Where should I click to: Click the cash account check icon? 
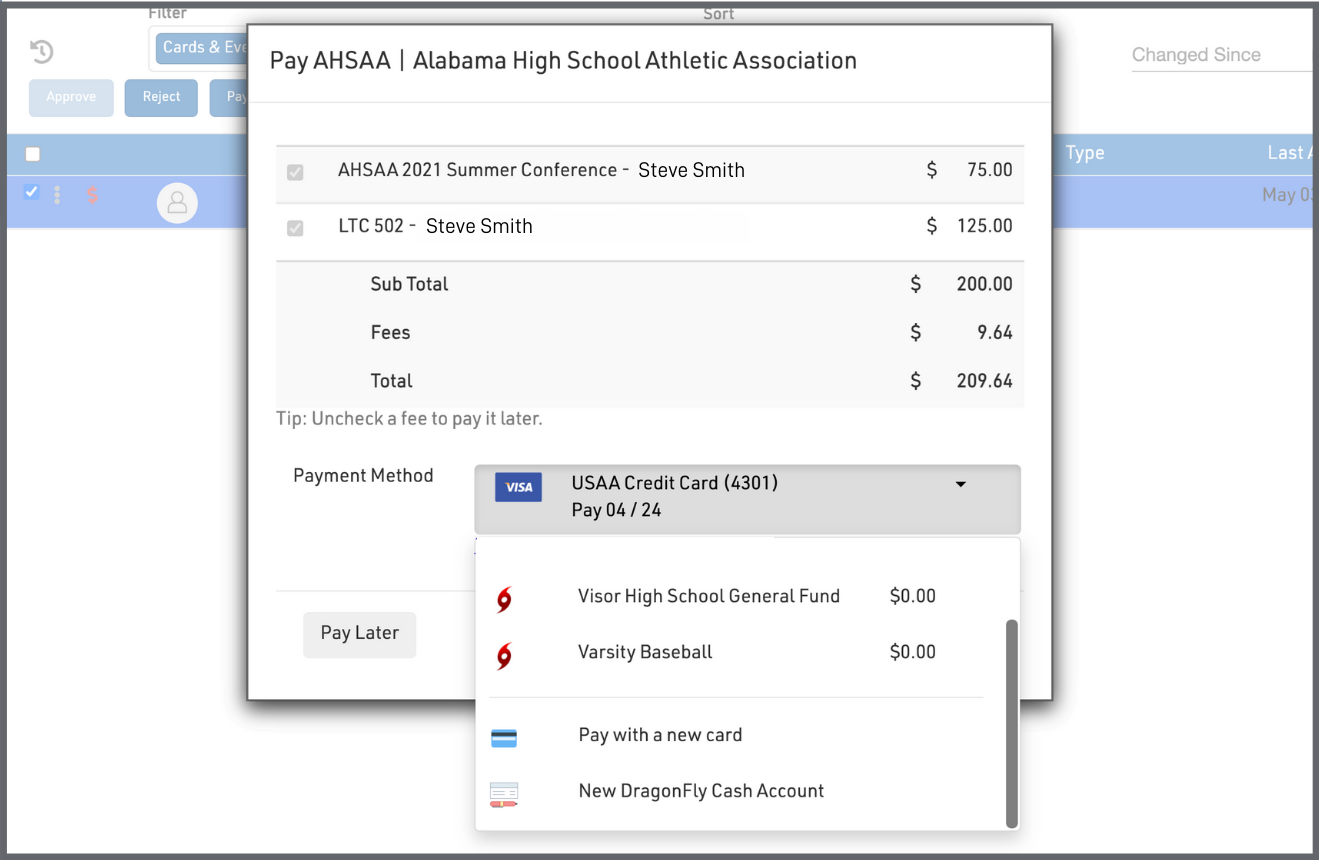coord(504,795)
